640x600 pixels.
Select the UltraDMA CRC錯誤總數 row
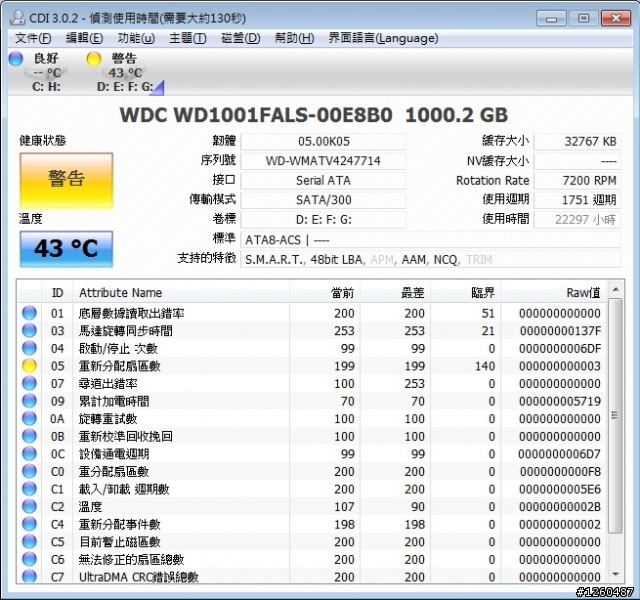click(313, 576)
